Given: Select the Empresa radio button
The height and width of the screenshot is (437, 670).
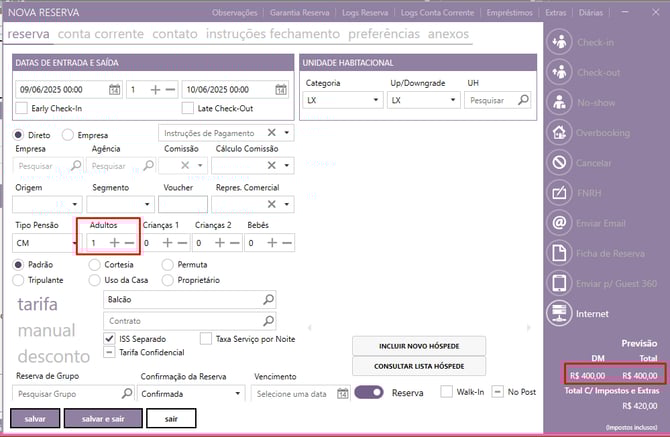Looking at the screenshot, I should [x=68, y=134].
